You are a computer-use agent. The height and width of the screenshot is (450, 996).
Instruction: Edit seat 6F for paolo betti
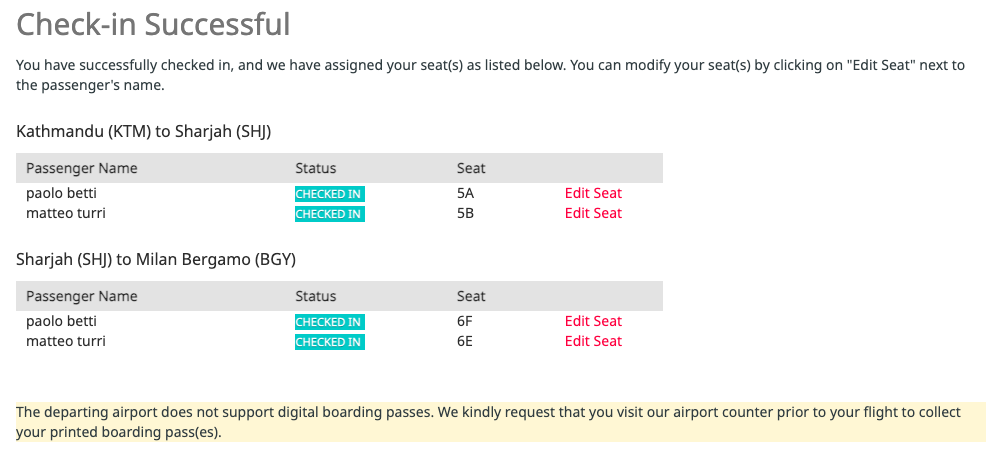[x=593, y=322]
